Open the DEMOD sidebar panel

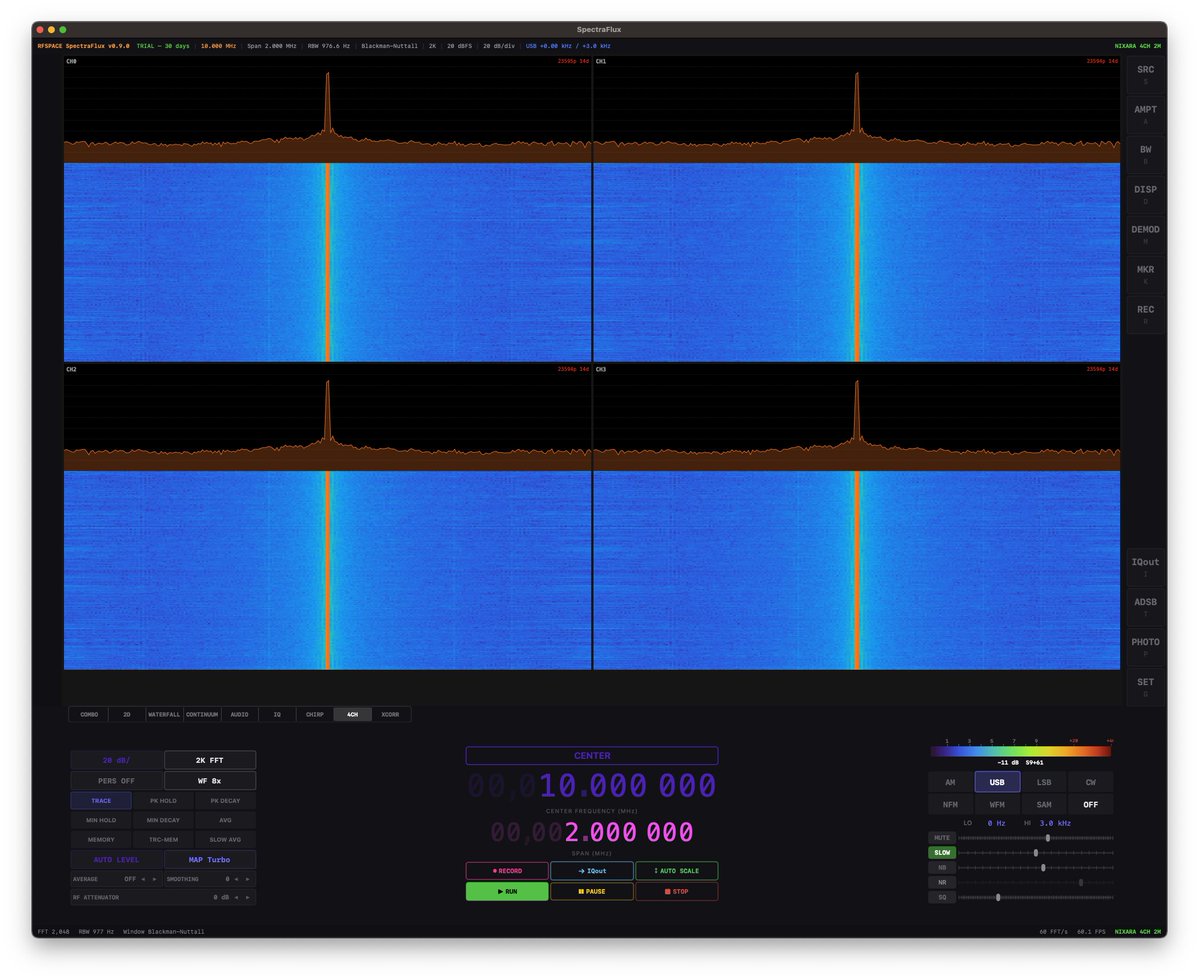click(x=1145, y=235)
